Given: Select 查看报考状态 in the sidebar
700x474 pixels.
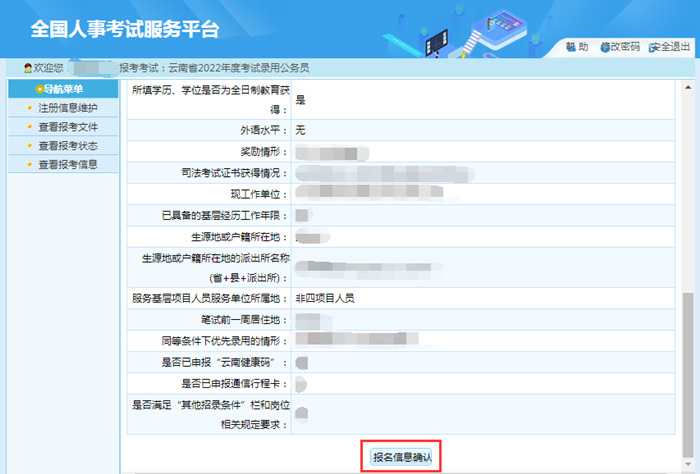Looking at the screenshot, I should coord(67,146).
